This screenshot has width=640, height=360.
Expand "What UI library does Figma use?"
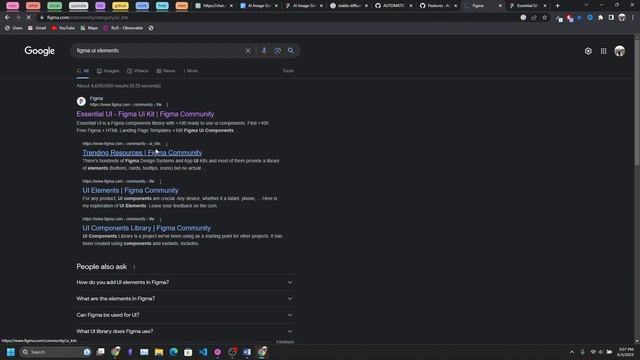184,331
